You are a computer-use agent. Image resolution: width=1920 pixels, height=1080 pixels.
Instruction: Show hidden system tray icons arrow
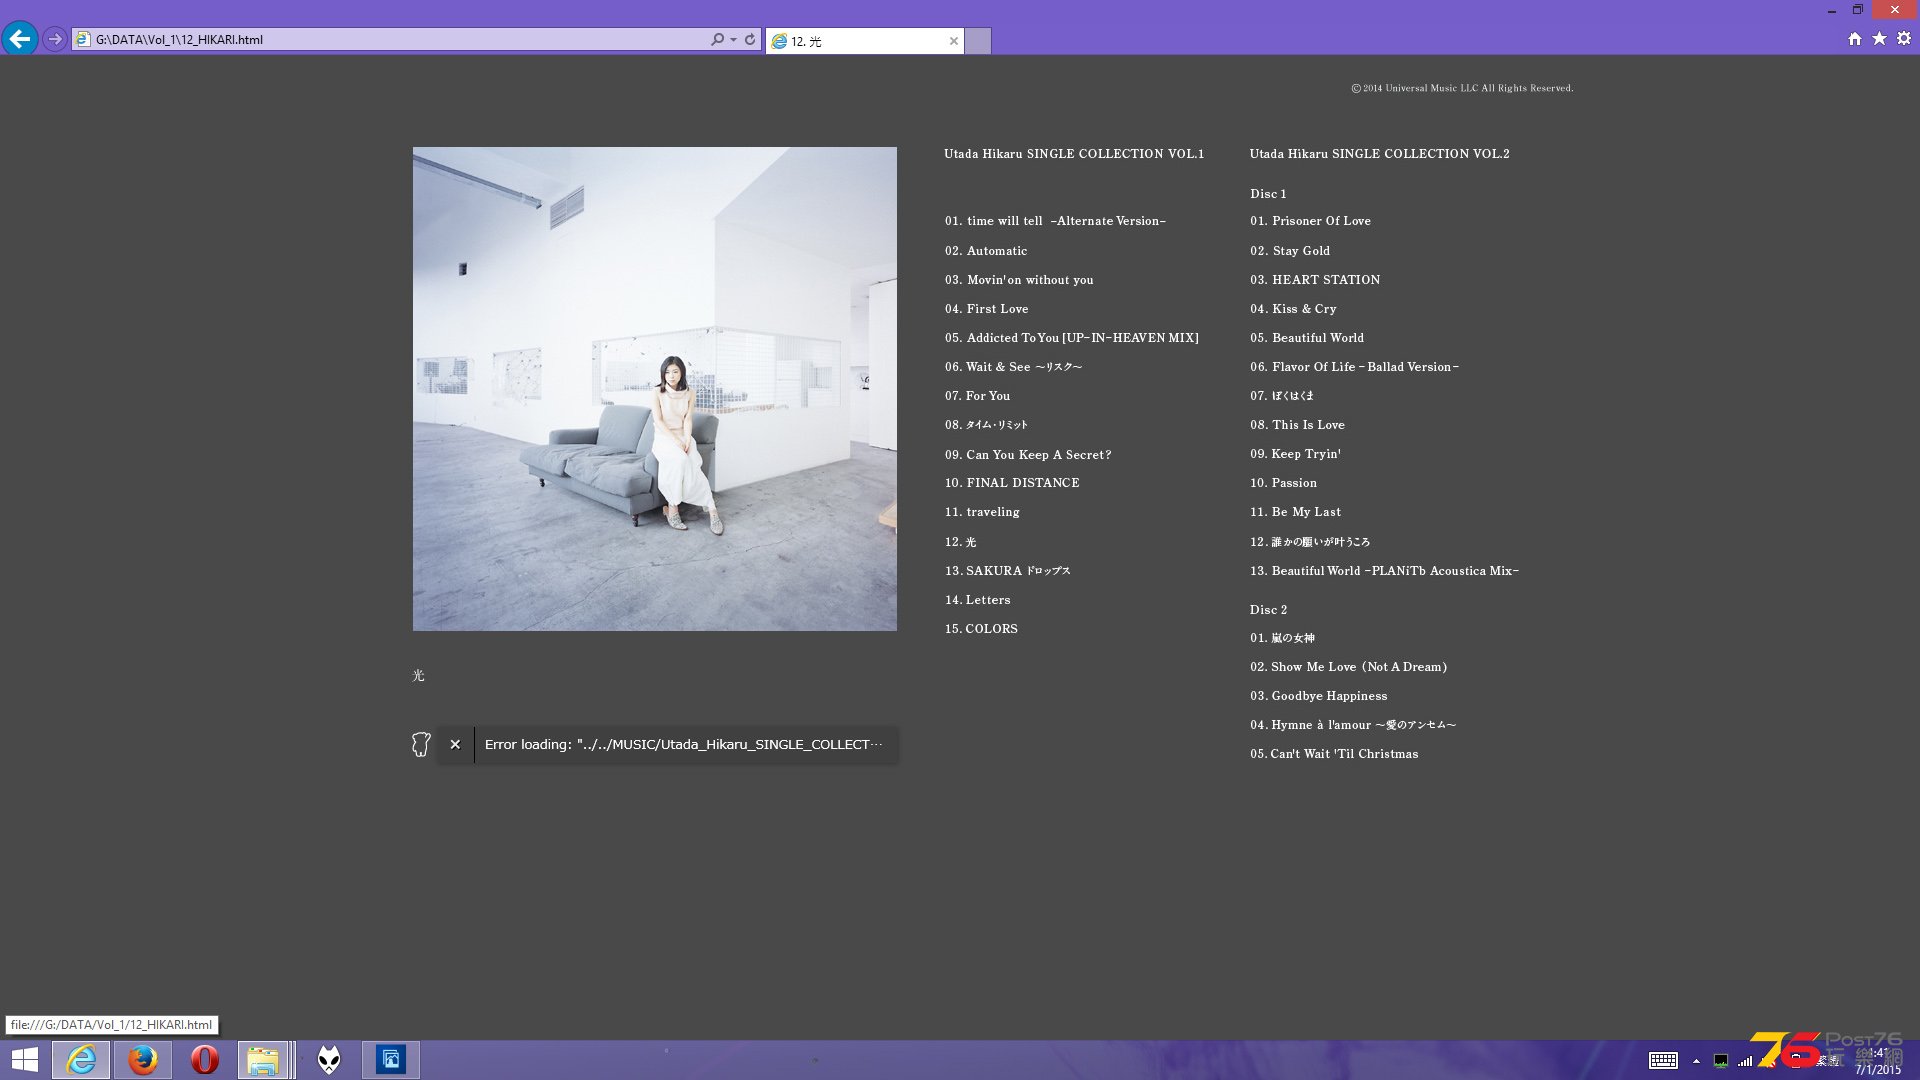tap(1696, 1061)
